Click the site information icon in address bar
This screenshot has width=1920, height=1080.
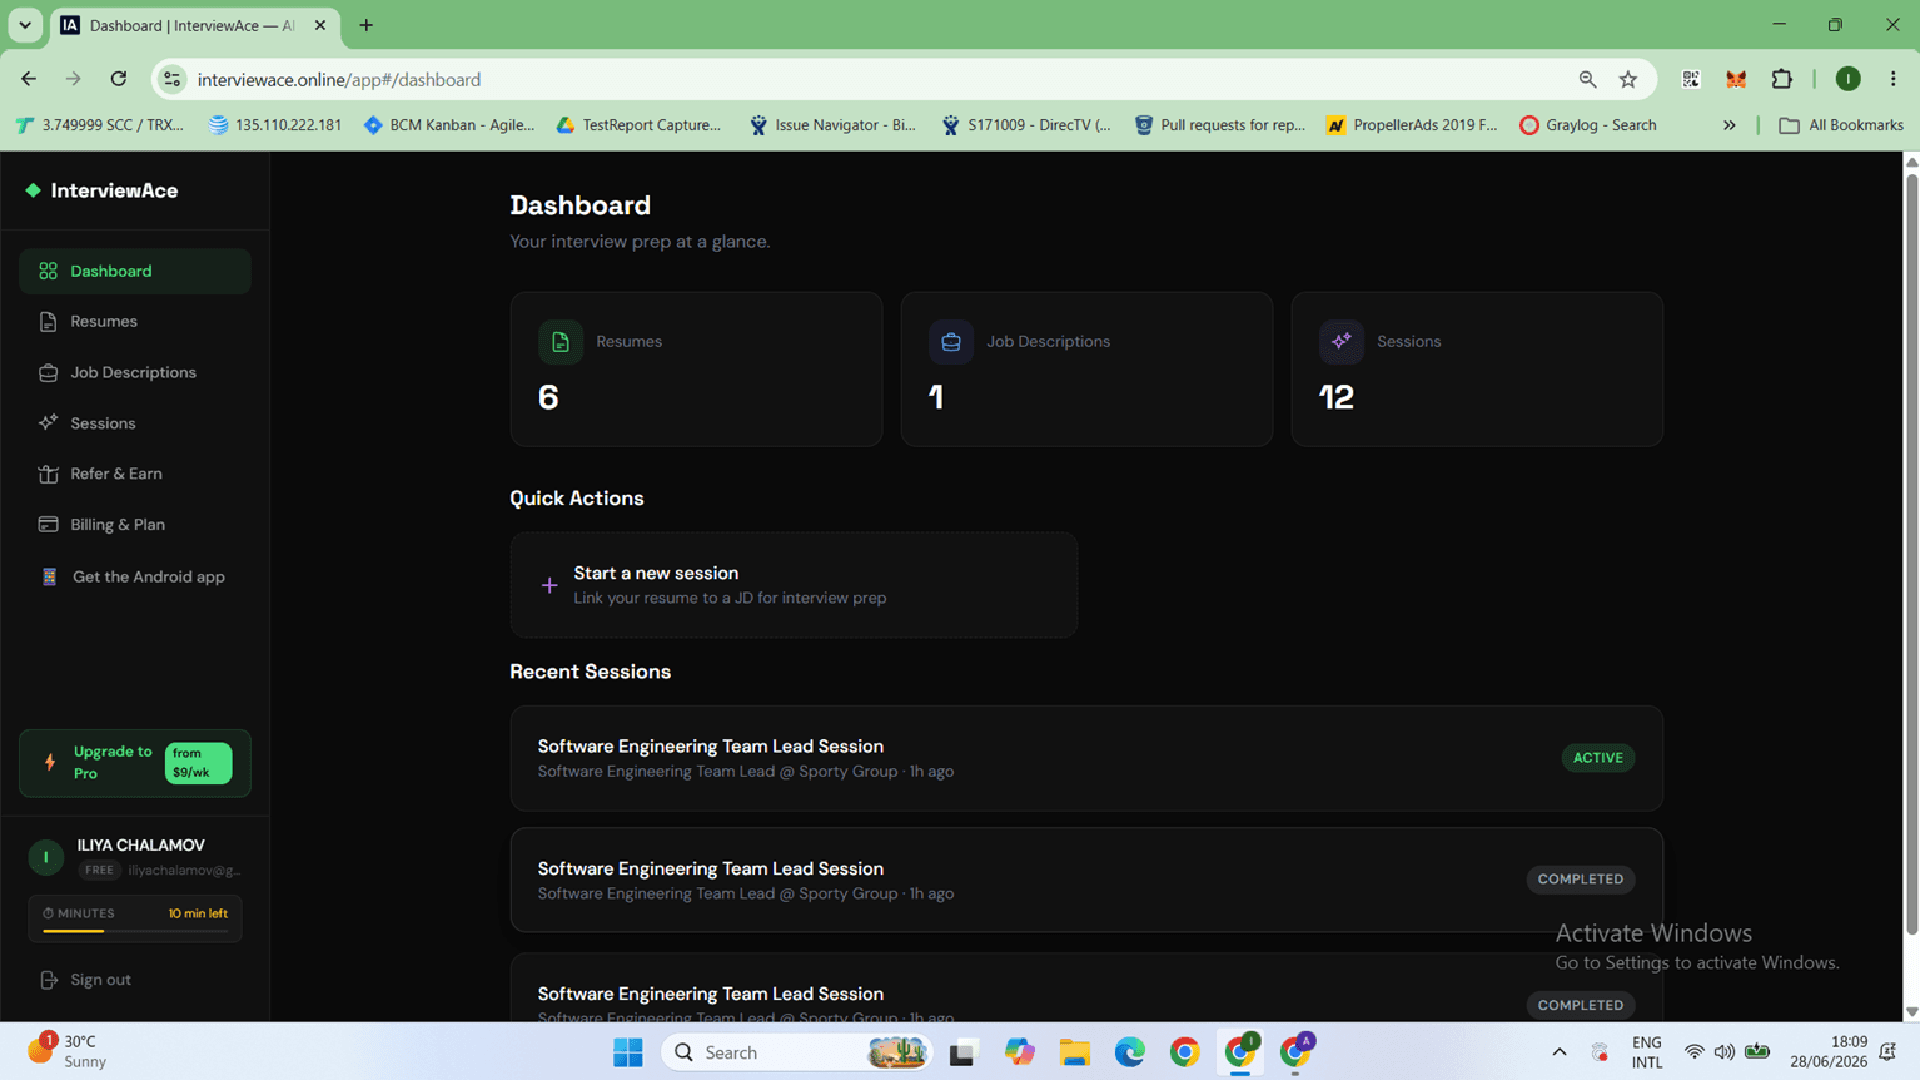(172, 79)
